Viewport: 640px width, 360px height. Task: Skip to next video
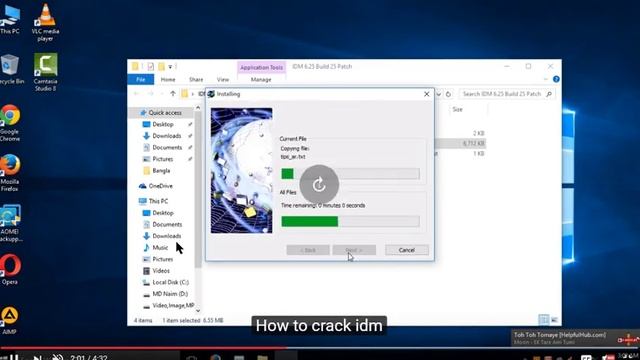pos(37,358)
